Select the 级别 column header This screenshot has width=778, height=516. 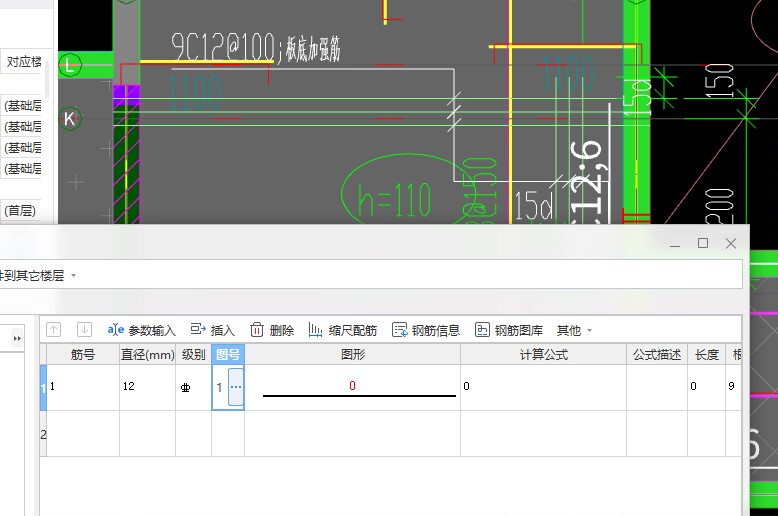tap(194, 354)
